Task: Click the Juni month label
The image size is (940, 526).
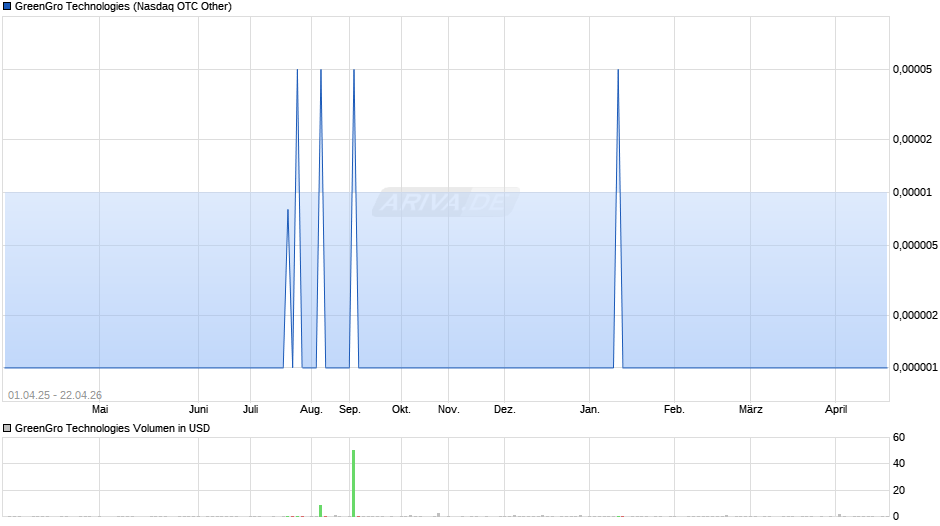Action: 198,410
